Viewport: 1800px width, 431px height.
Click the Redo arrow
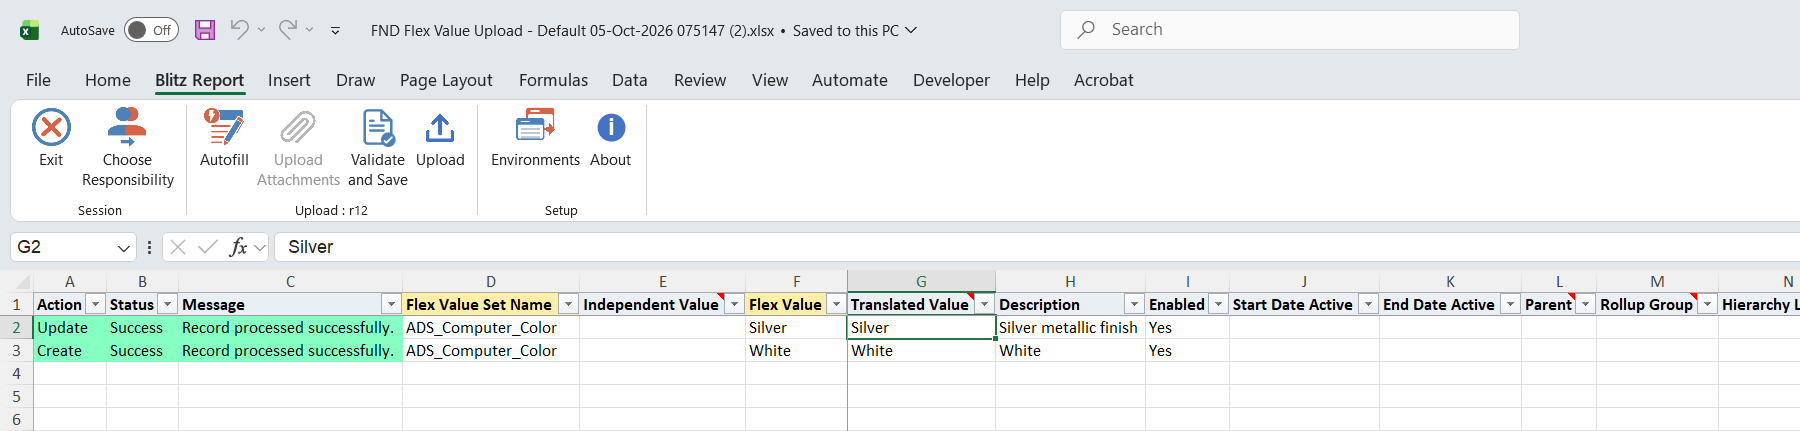(x=287, y=30)
